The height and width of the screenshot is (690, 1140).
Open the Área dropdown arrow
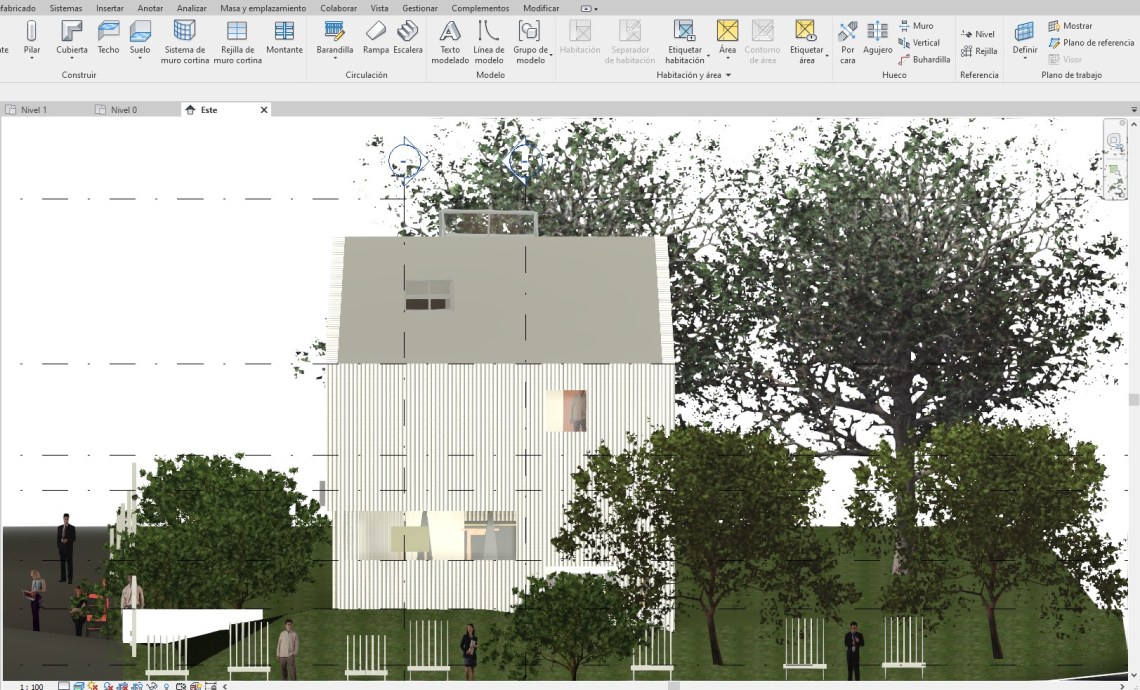coord(727,58)
